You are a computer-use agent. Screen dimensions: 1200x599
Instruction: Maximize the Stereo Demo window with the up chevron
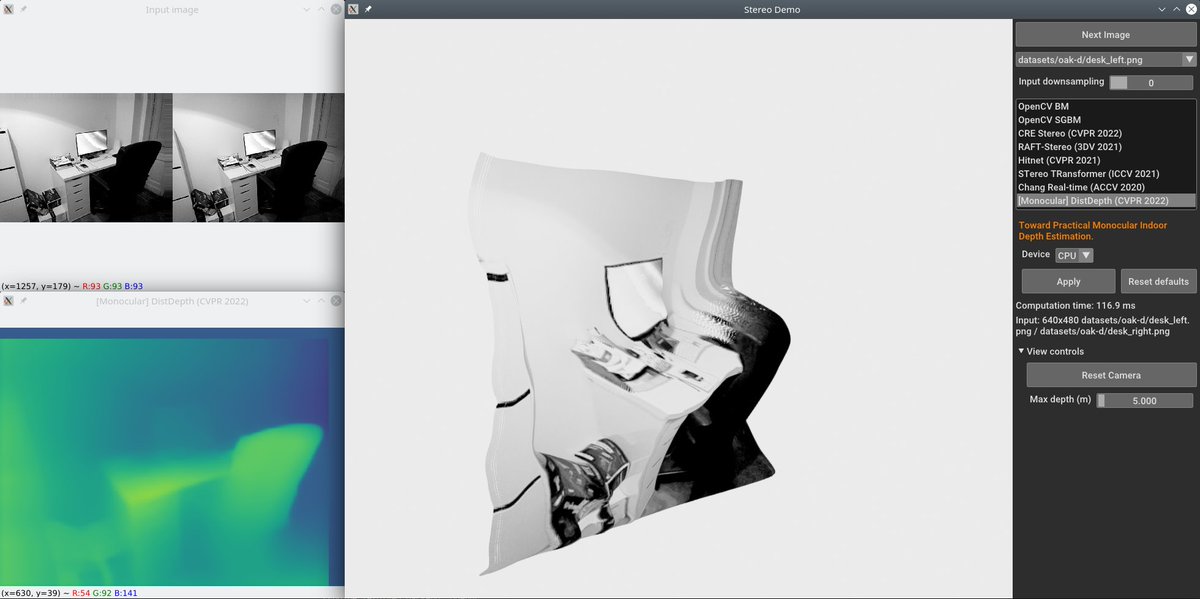[x=1176, y=9]
